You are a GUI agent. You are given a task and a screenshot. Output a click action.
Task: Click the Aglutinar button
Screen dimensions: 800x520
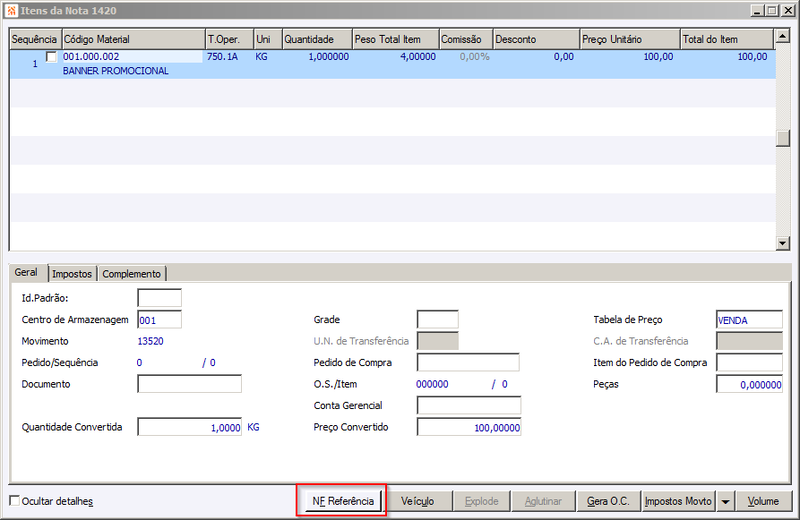(543, 501)
